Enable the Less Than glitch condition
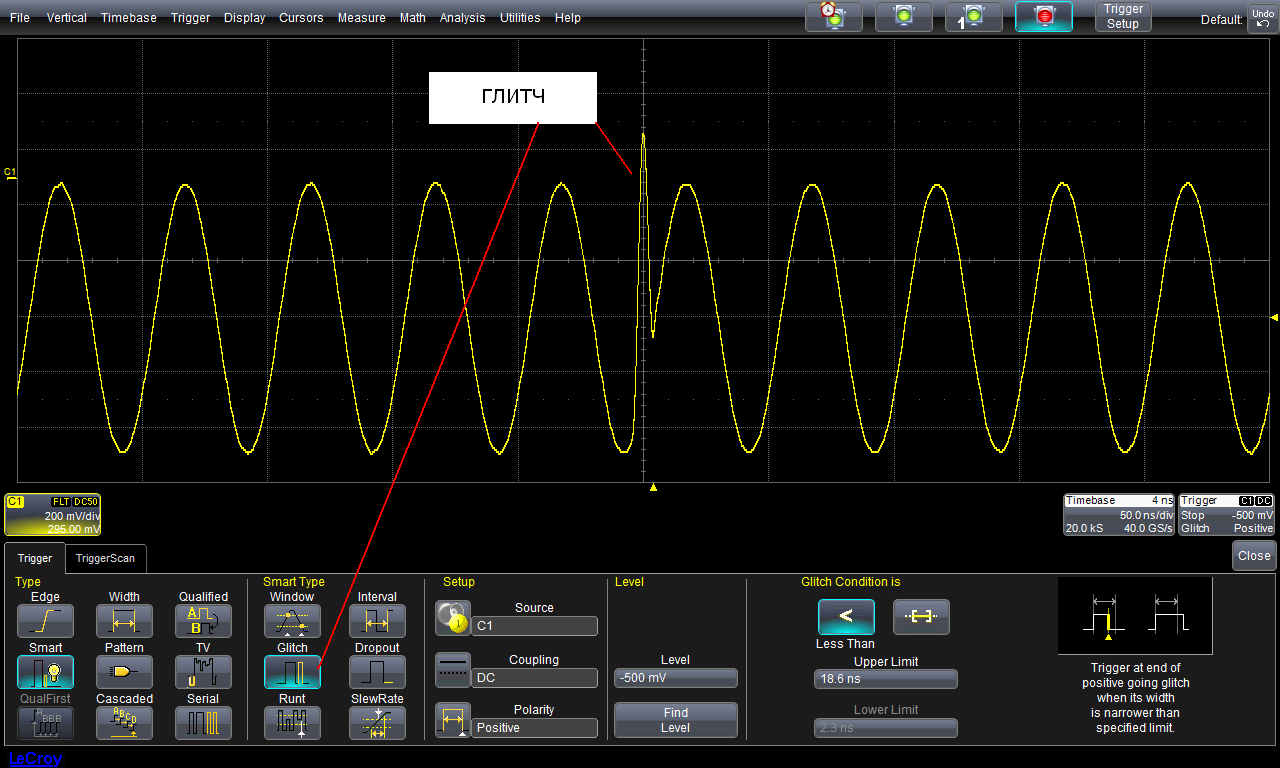1280x768 pixels. pyautogui.click(x=846, y=617)
